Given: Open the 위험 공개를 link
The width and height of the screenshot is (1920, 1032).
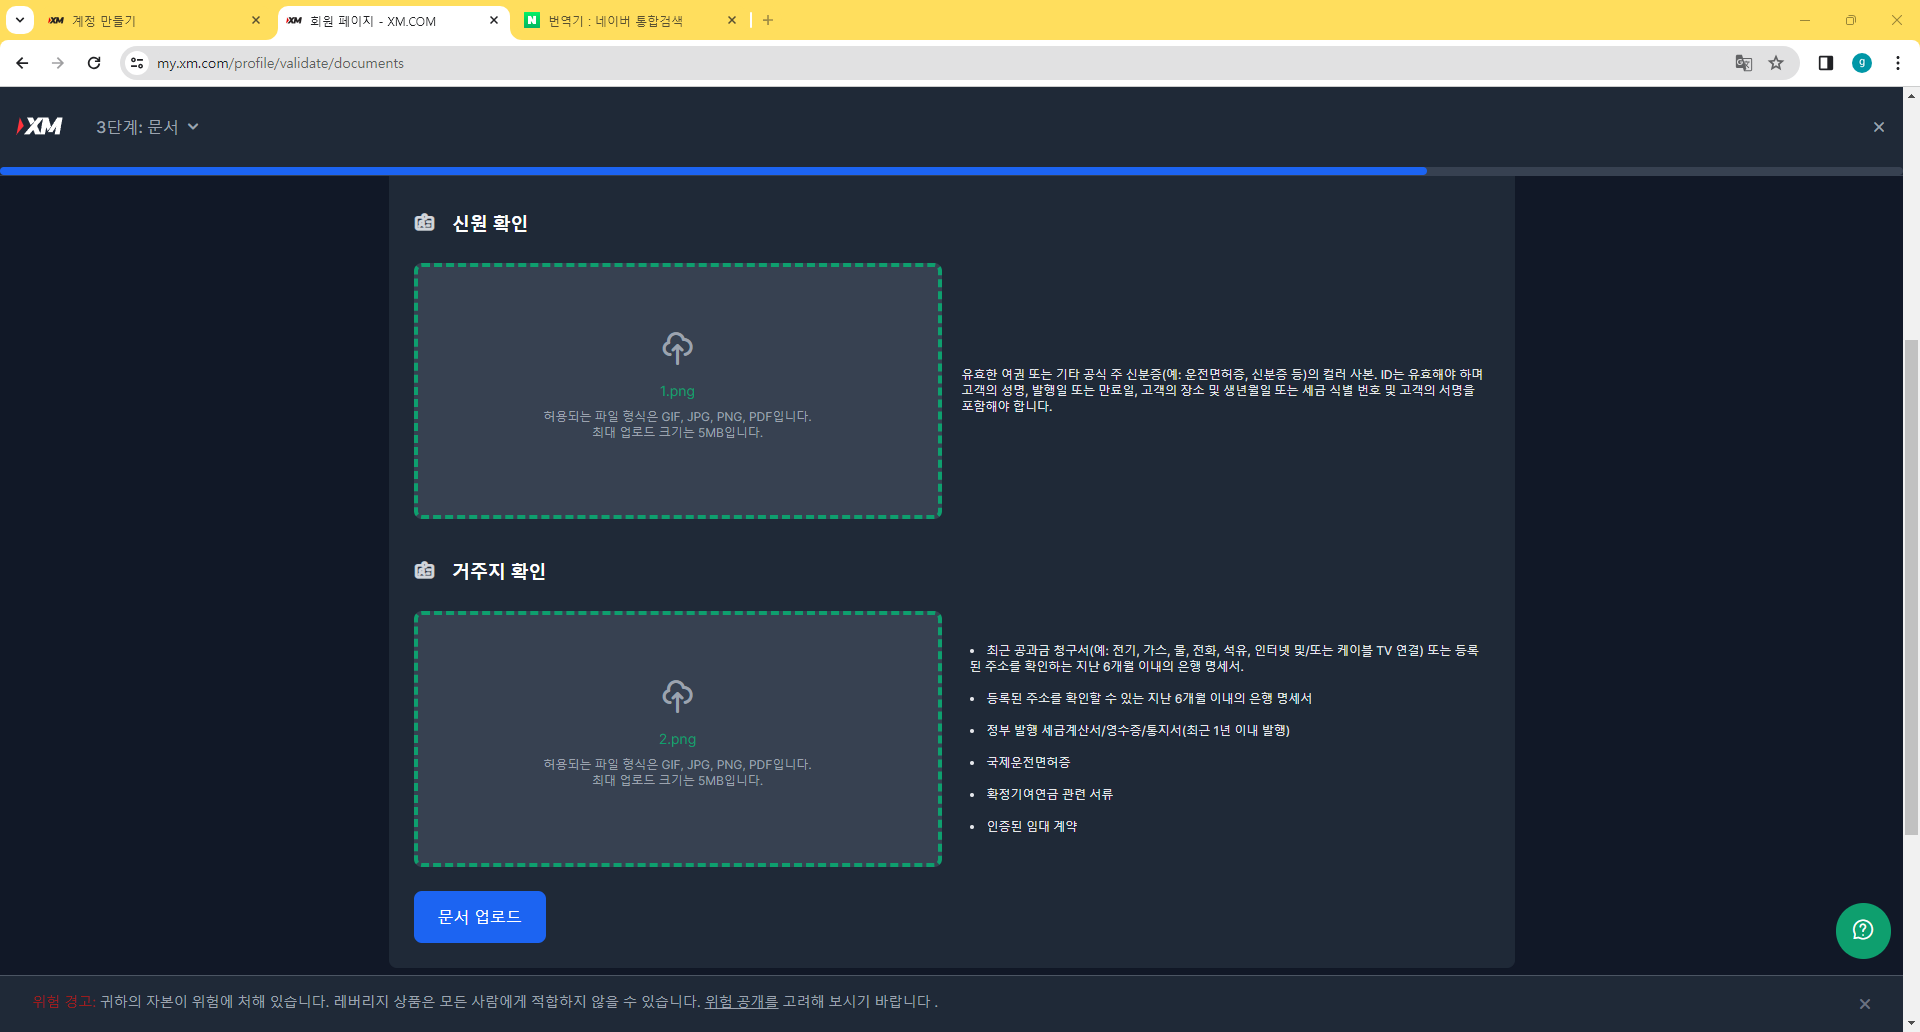Looking at the screenshot, I should coord(740,1001).
